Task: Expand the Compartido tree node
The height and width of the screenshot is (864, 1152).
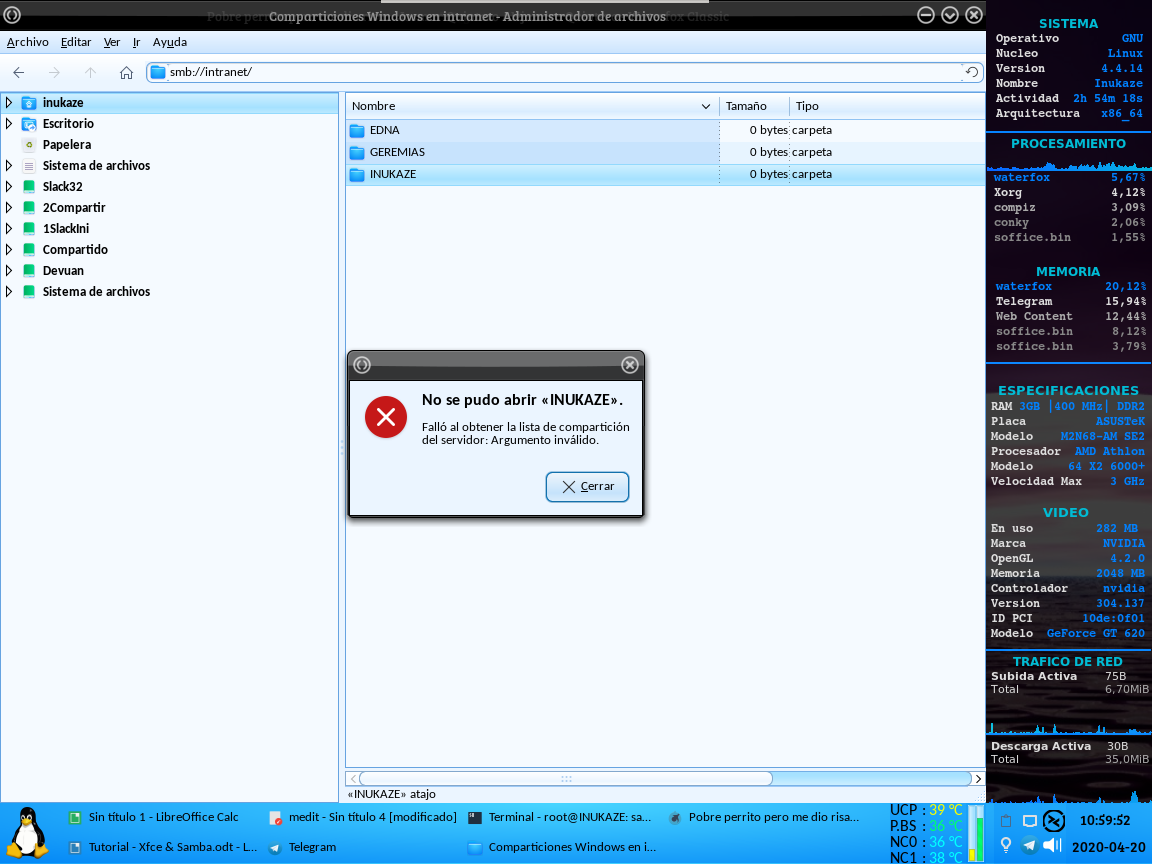Action: [9, 249]
